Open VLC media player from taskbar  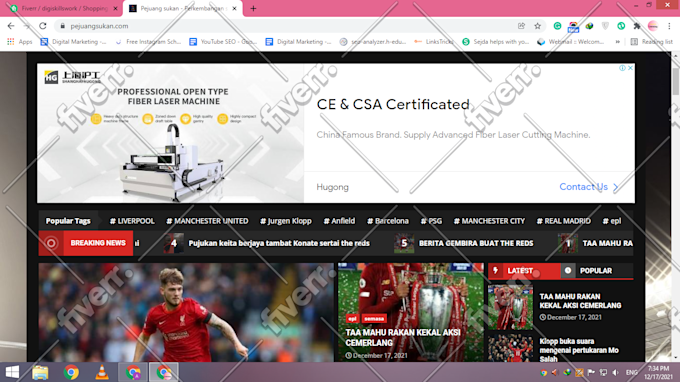click(x=102, y=372)
